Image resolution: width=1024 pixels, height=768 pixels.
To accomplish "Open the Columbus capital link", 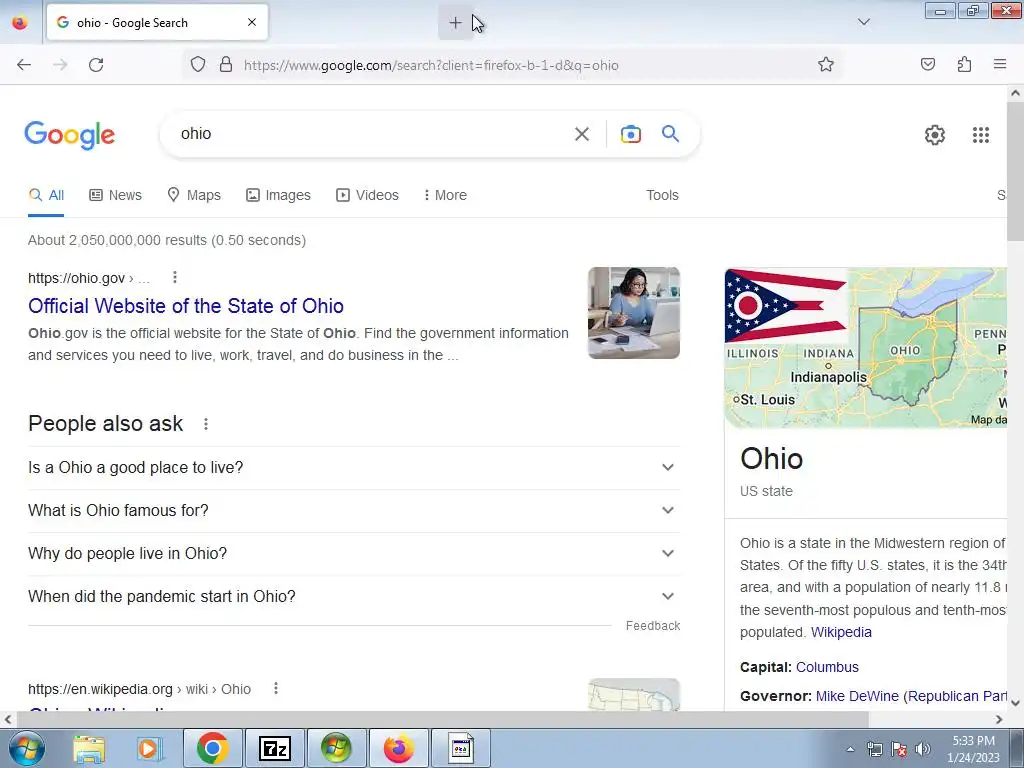I will point(827,667).
